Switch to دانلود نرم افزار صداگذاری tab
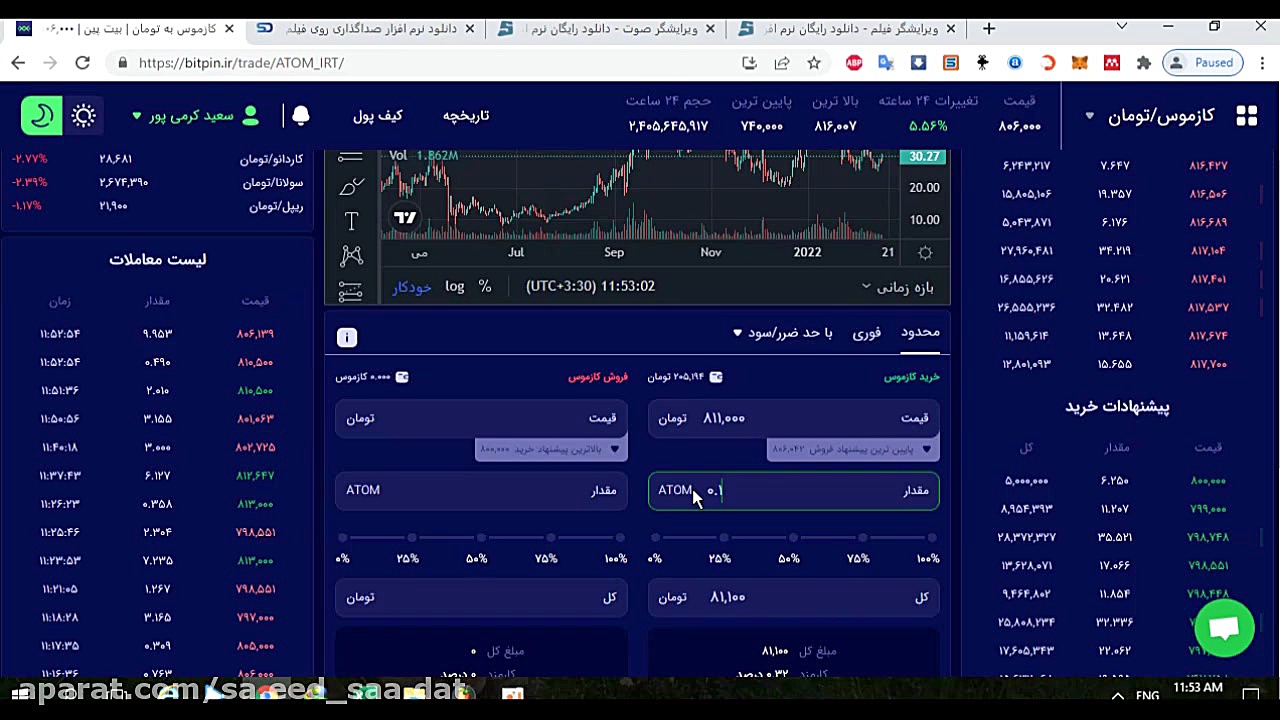Image resolution: width=1280 pixels, height=720 pixels. [x=363, y=29]
